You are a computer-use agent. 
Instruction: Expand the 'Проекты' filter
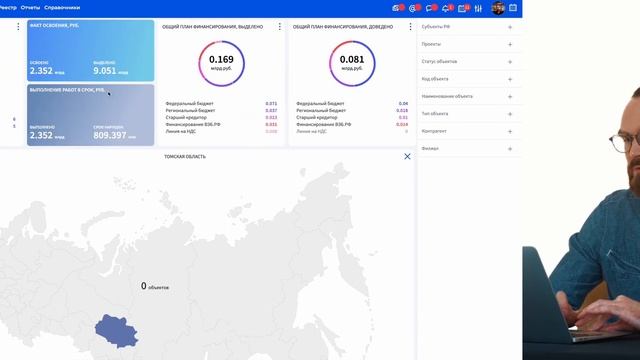click(x=510, y=44)
